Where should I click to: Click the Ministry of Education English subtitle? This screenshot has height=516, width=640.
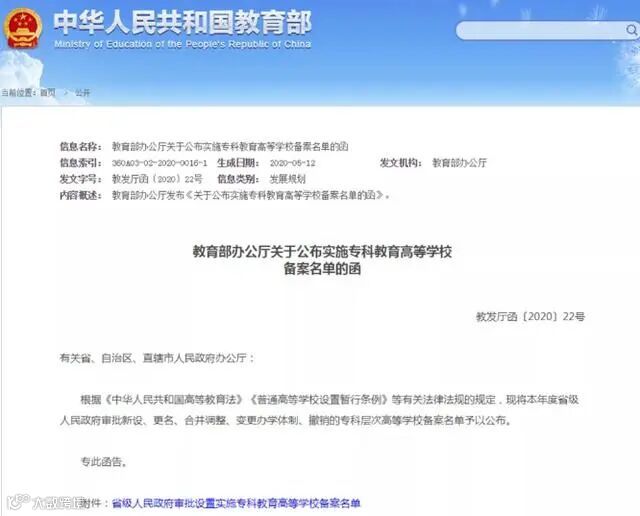point(182,44)
